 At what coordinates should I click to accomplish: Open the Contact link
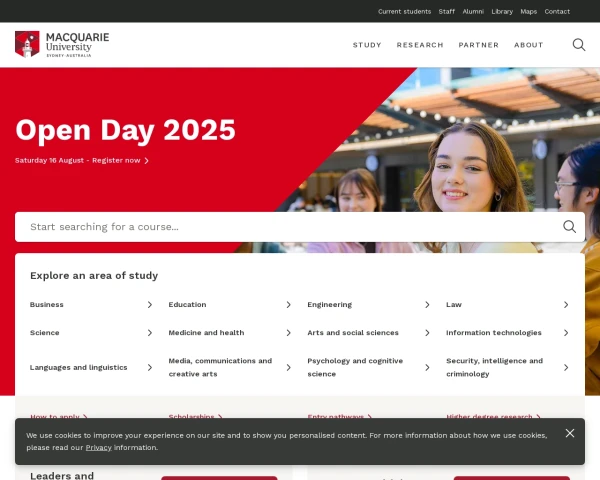pyautogui.click(x=557, y=11)
